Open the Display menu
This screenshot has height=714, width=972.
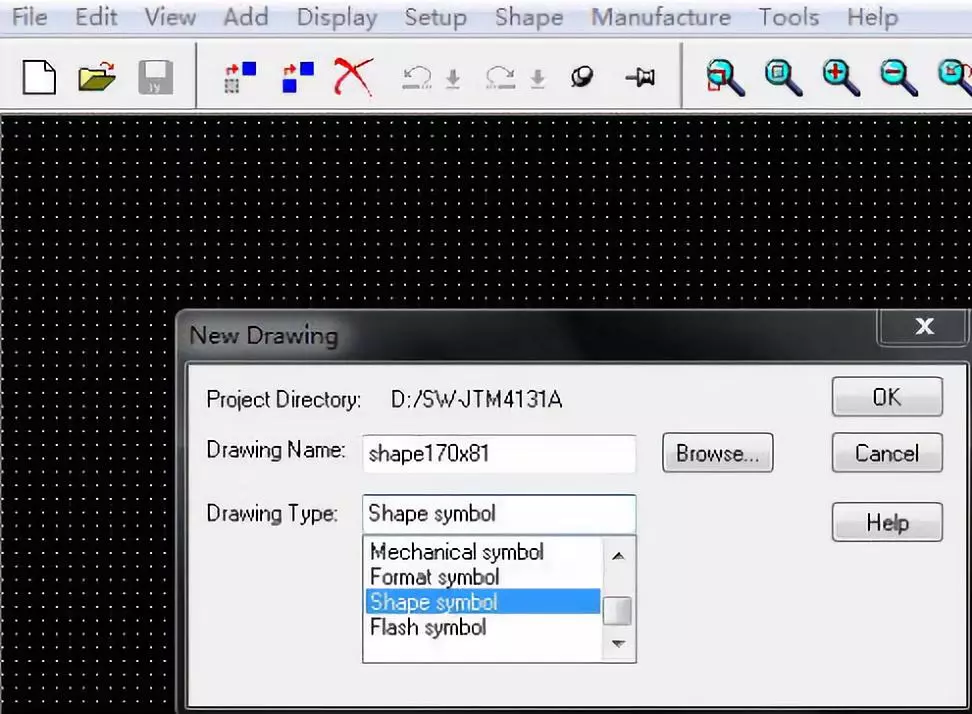[x=337, y=17]
